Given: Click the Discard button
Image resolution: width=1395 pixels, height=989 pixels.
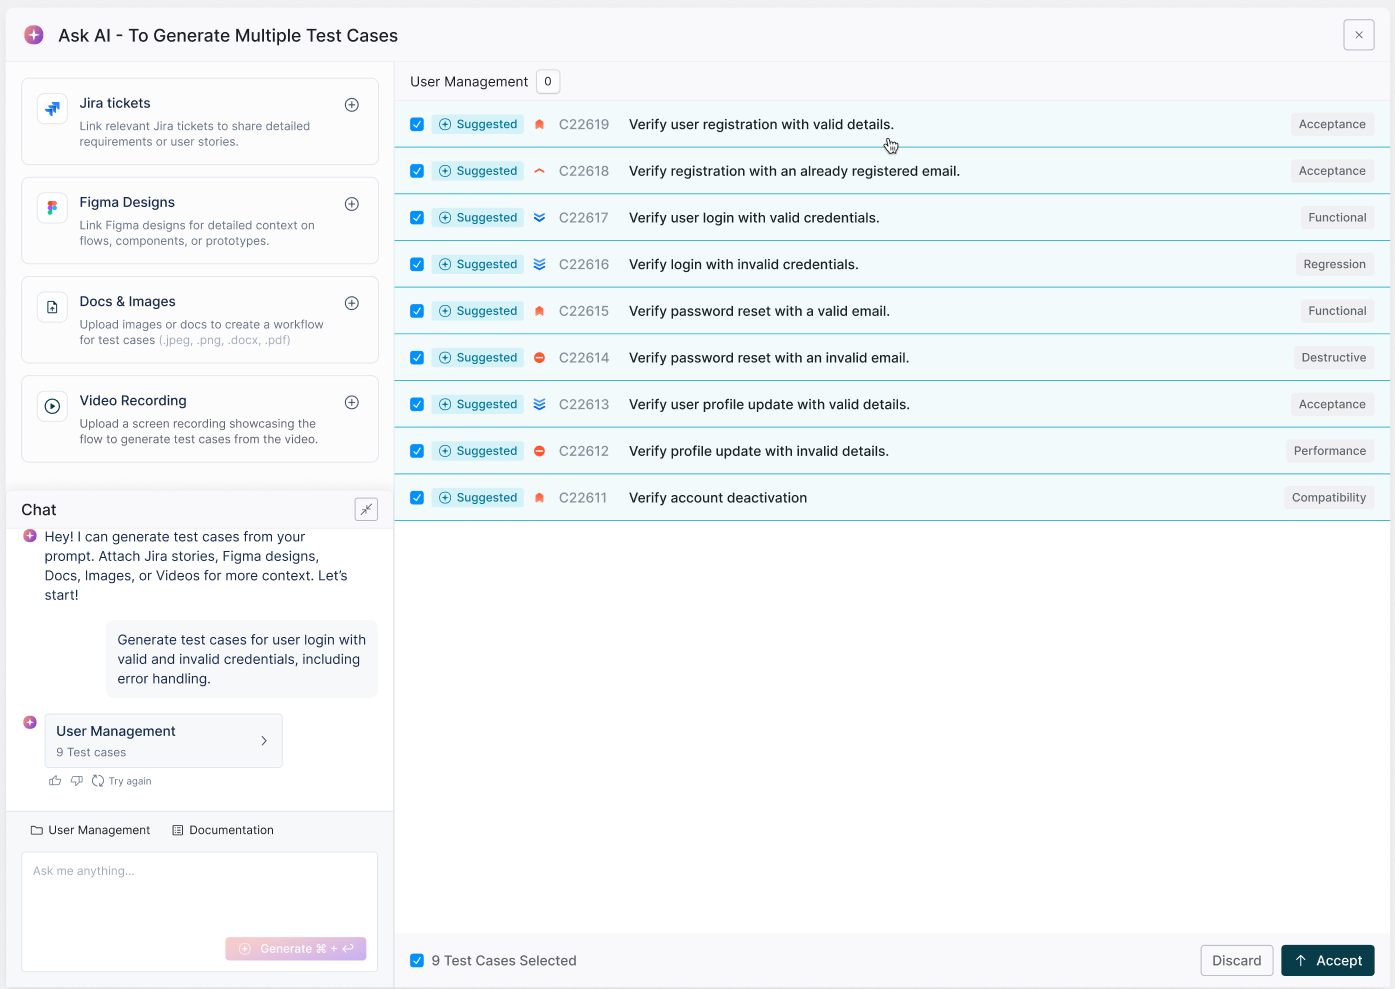Looking at the screenshot, I should tap(1236, 960).
